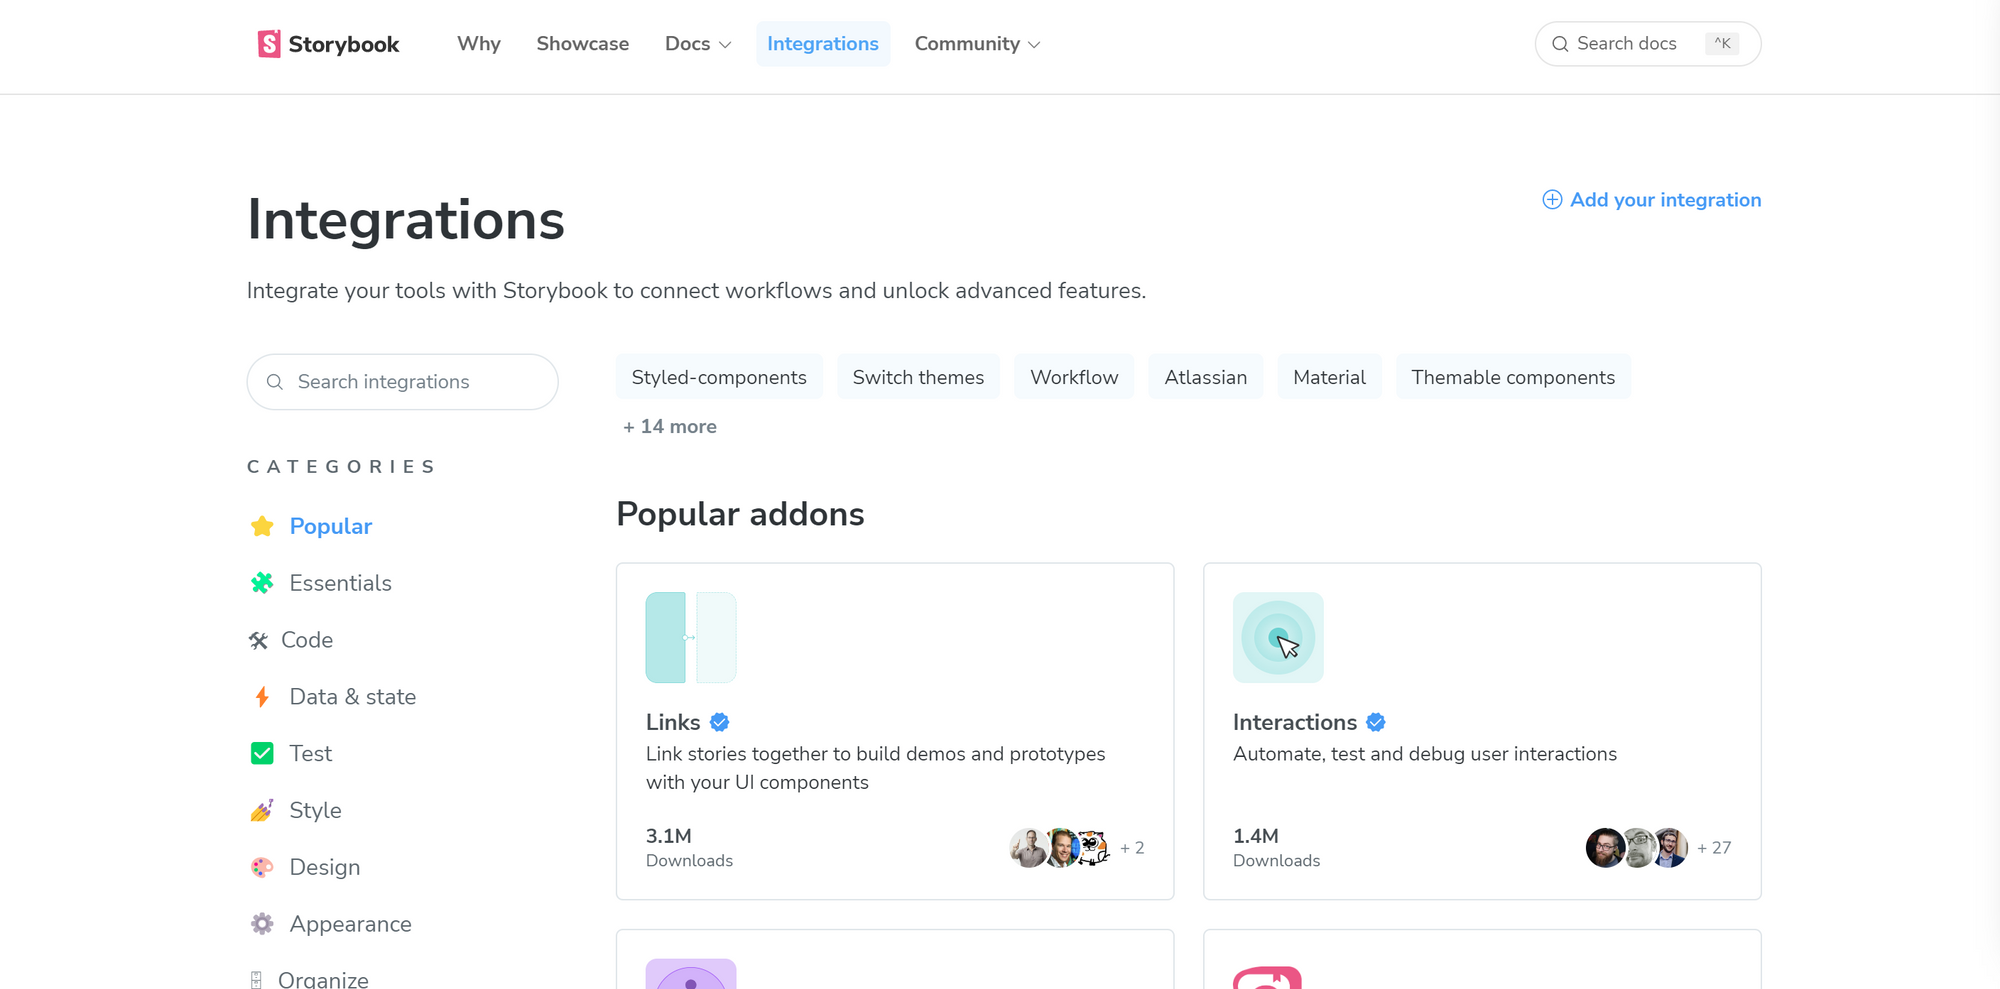Click the verified badge next to Links
The image size is (2000, 989).
[x=720, y=721]
